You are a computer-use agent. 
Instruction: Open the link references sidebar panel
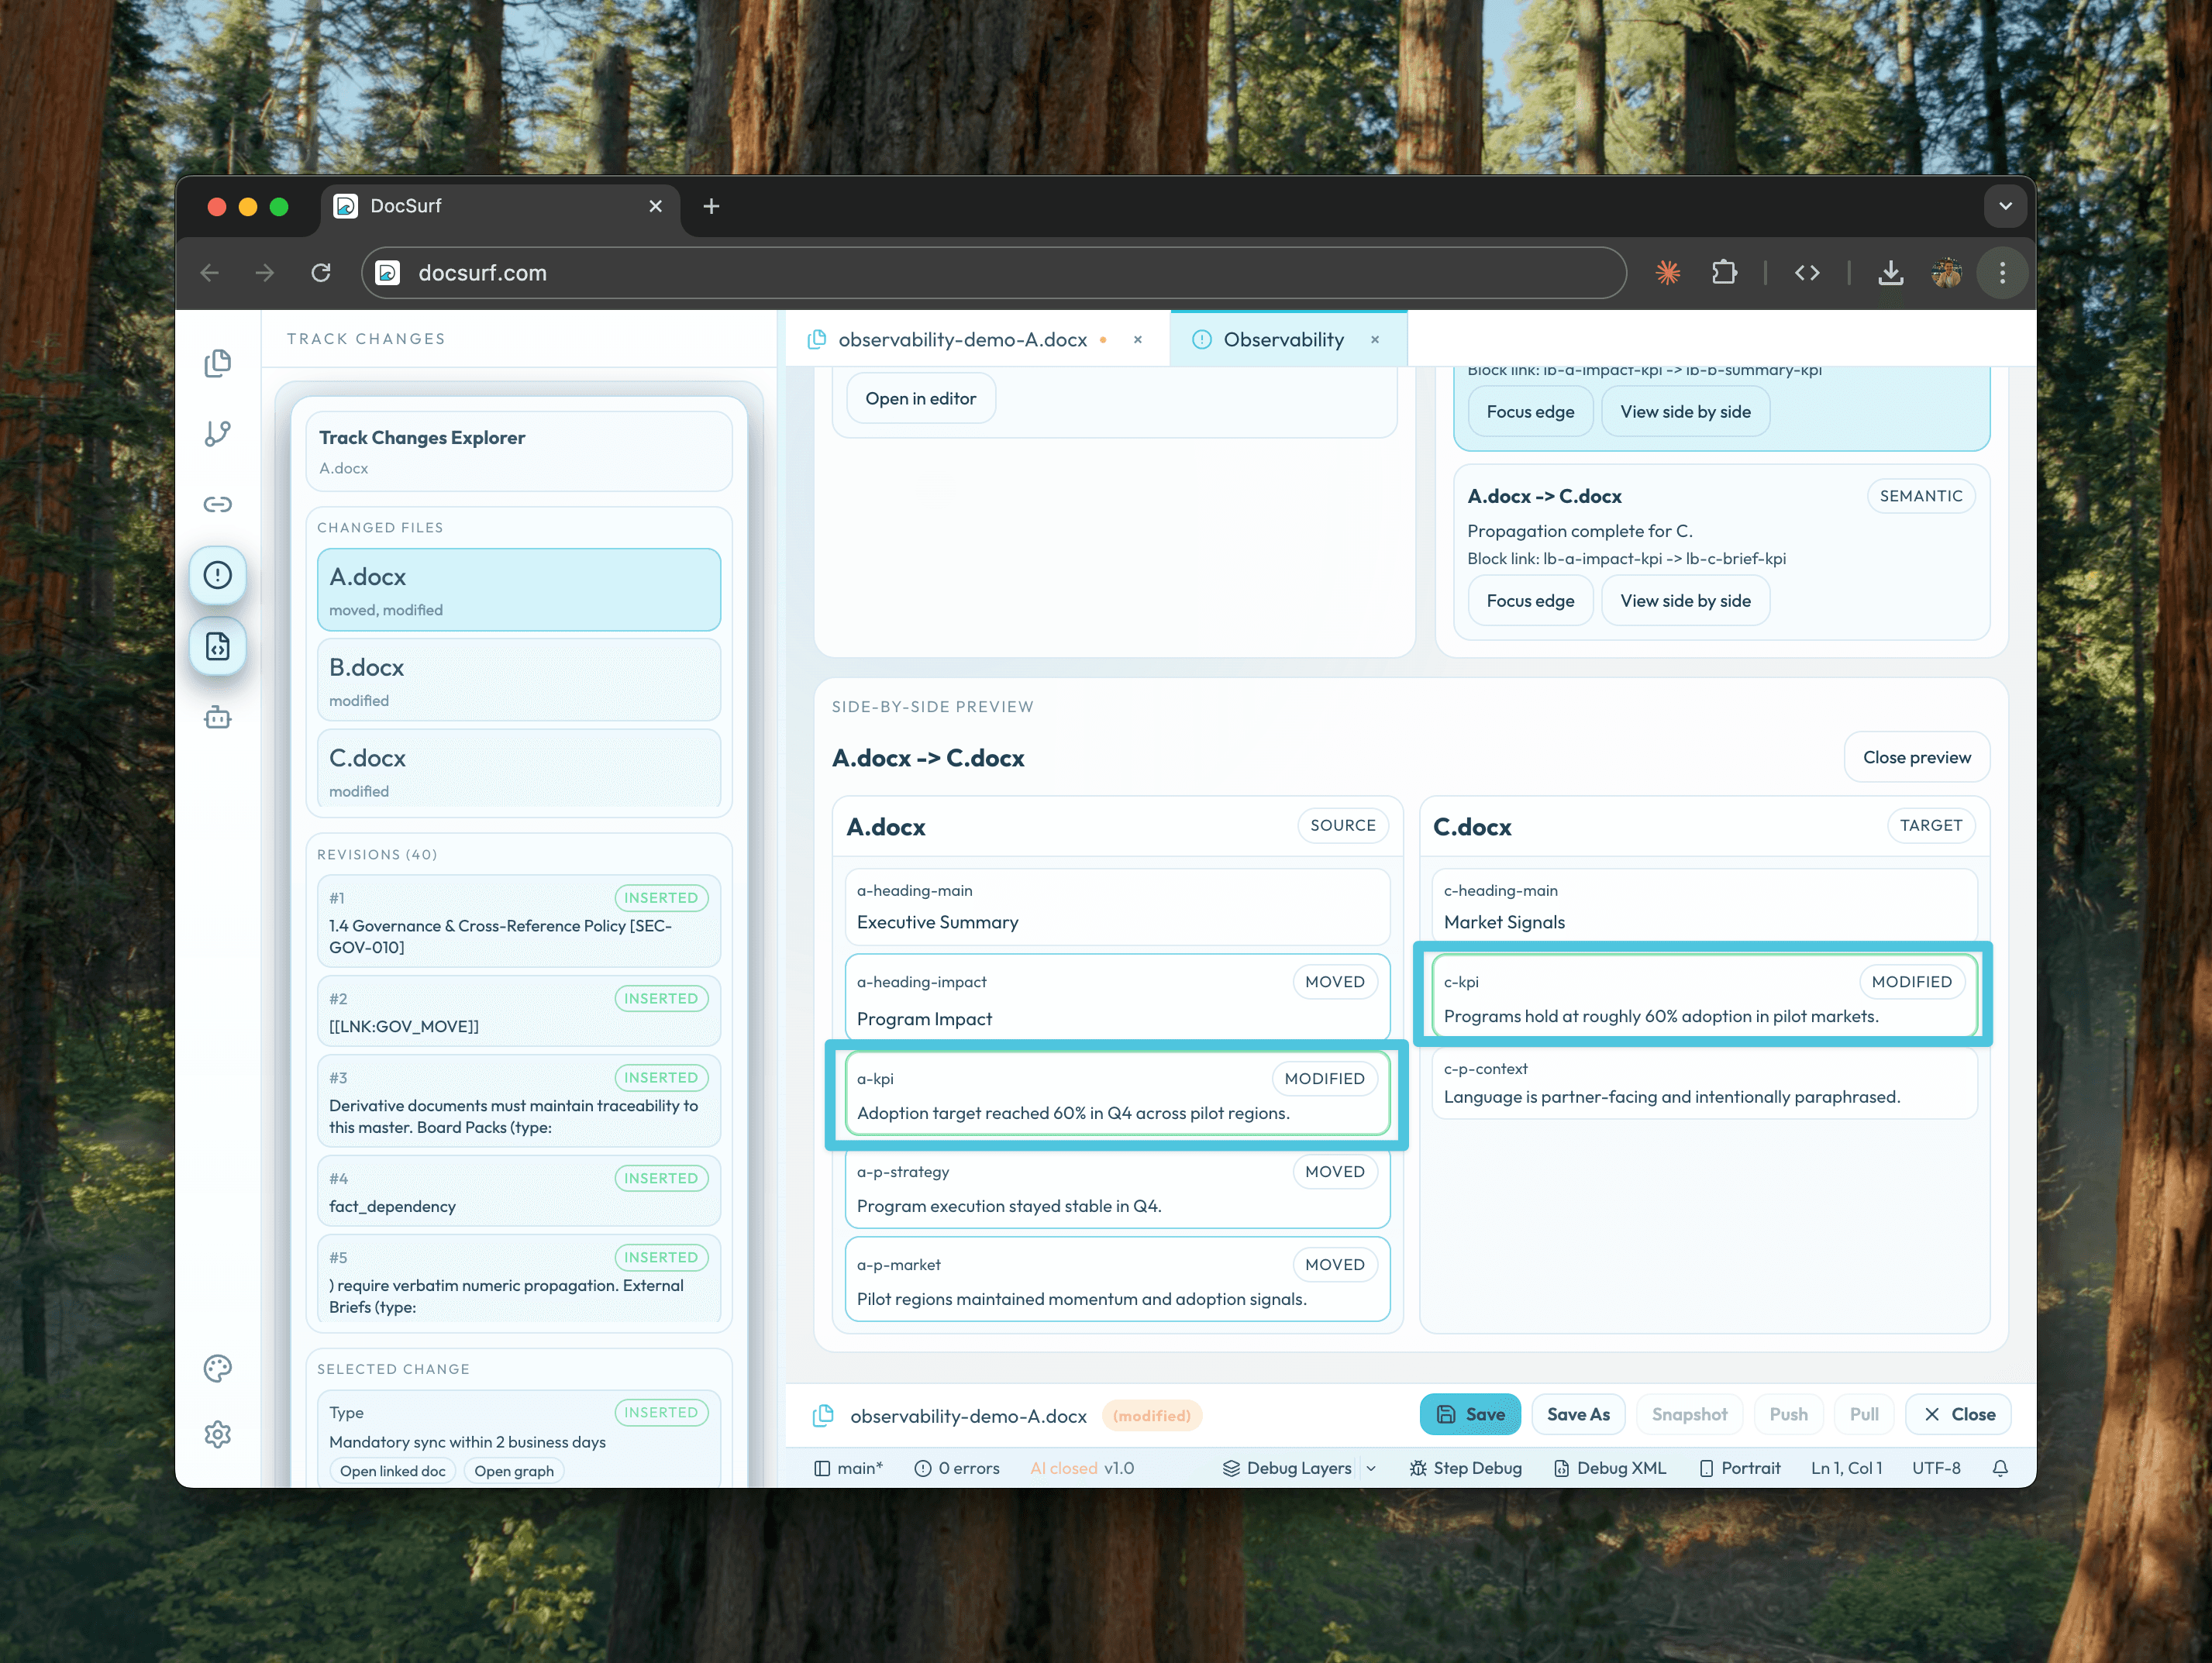point(218,504)
